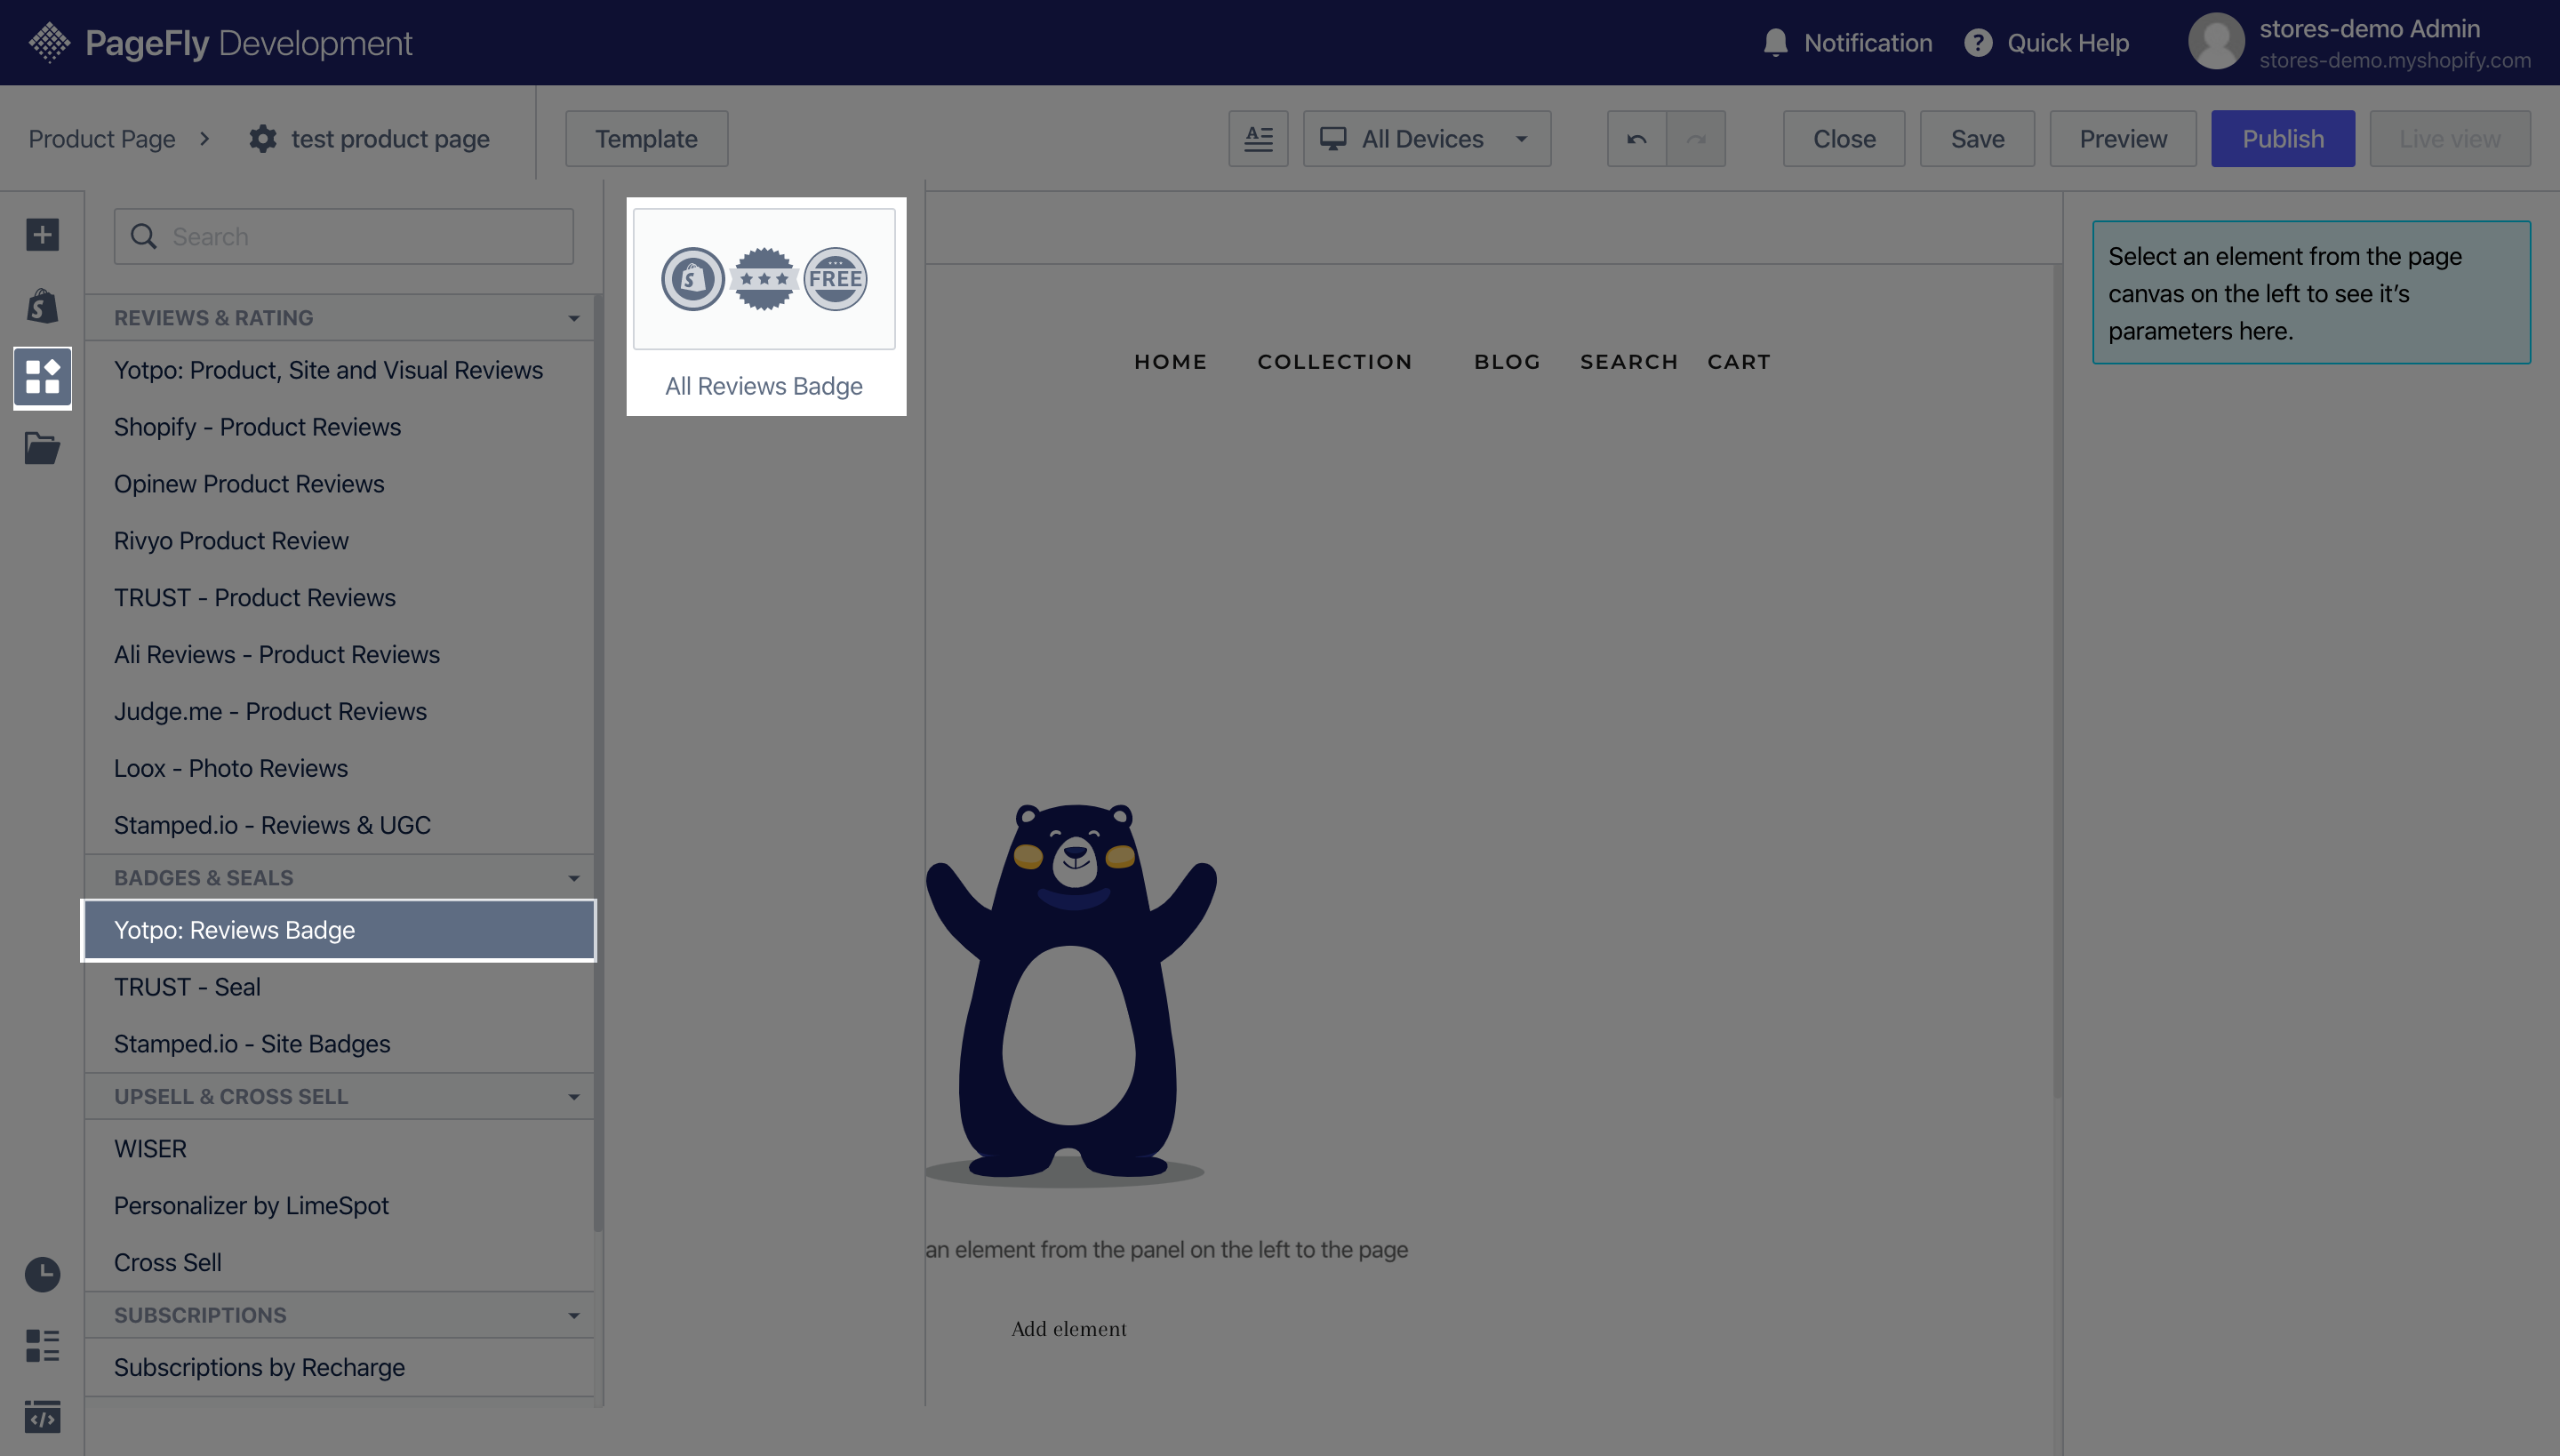Click the search magnifier icon

pos(144,236)
